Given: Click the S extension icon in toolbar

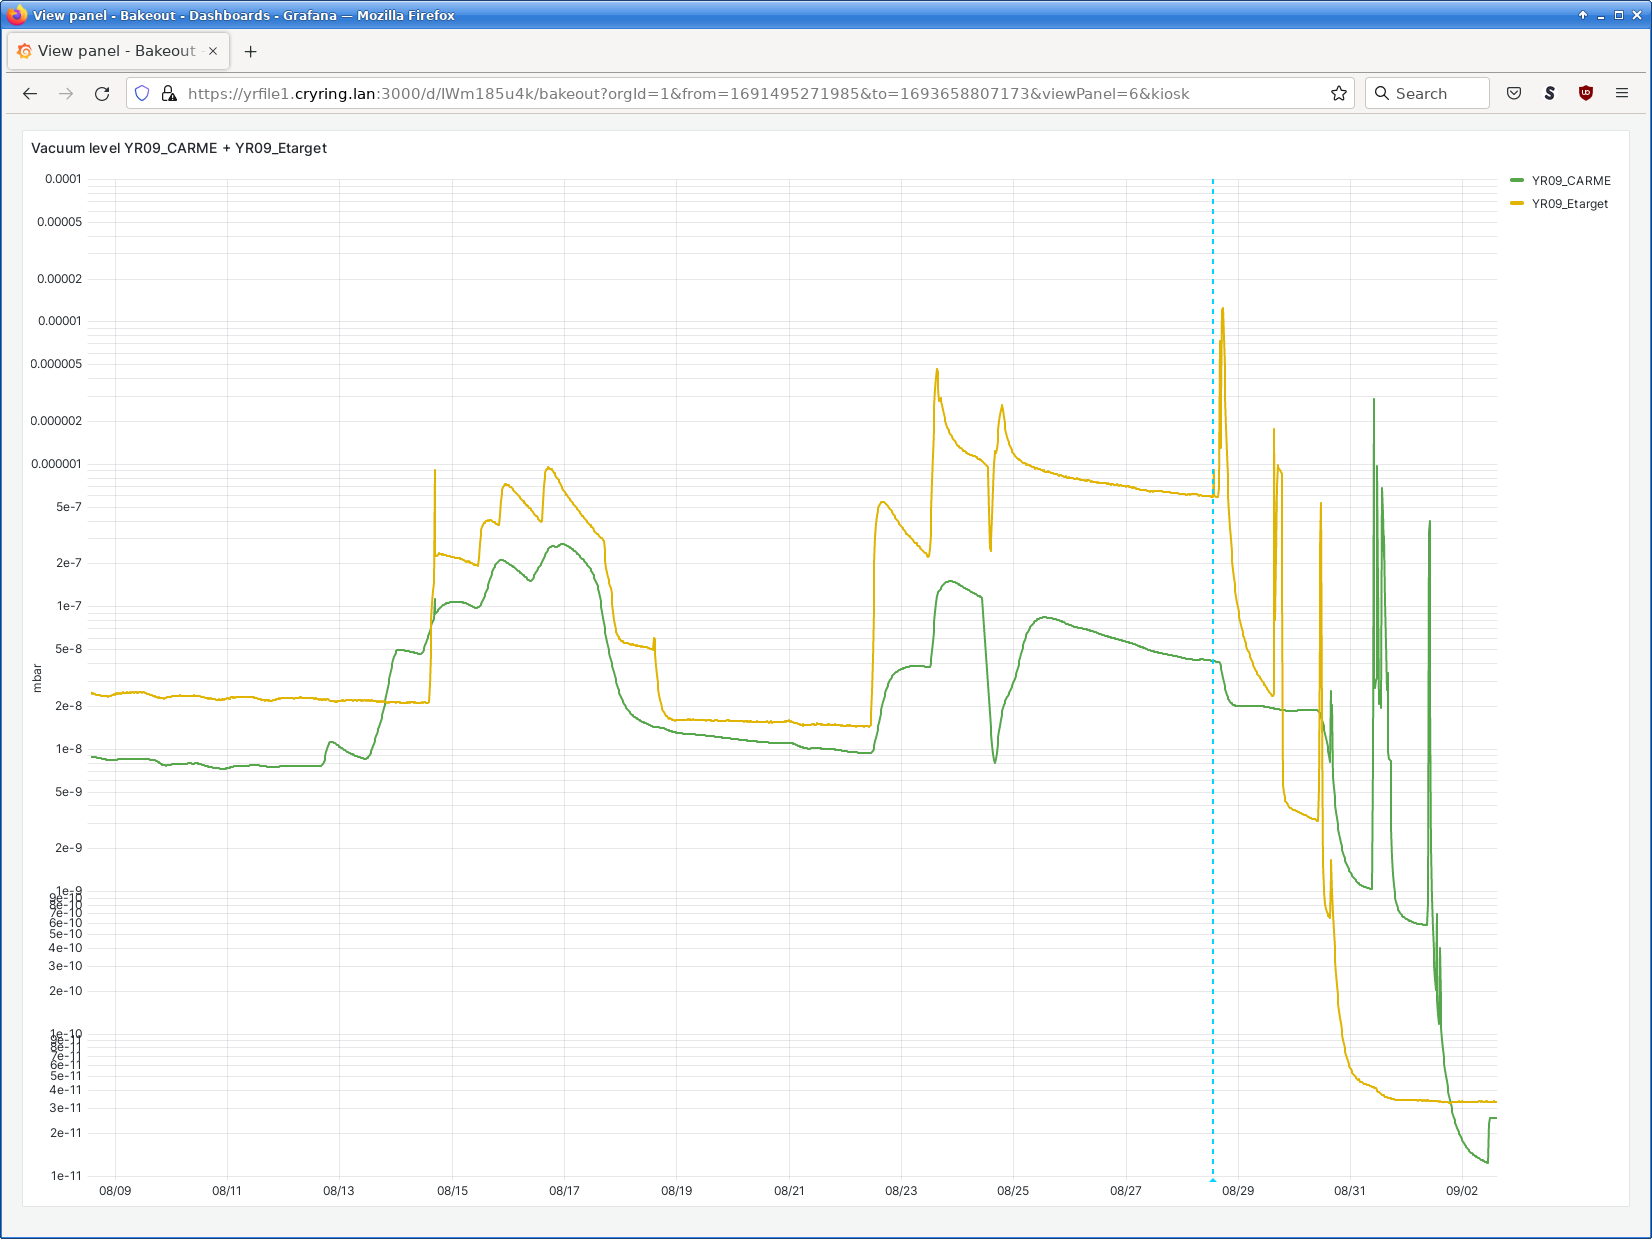Looking at the screenshot, I should click(1550, 93).
